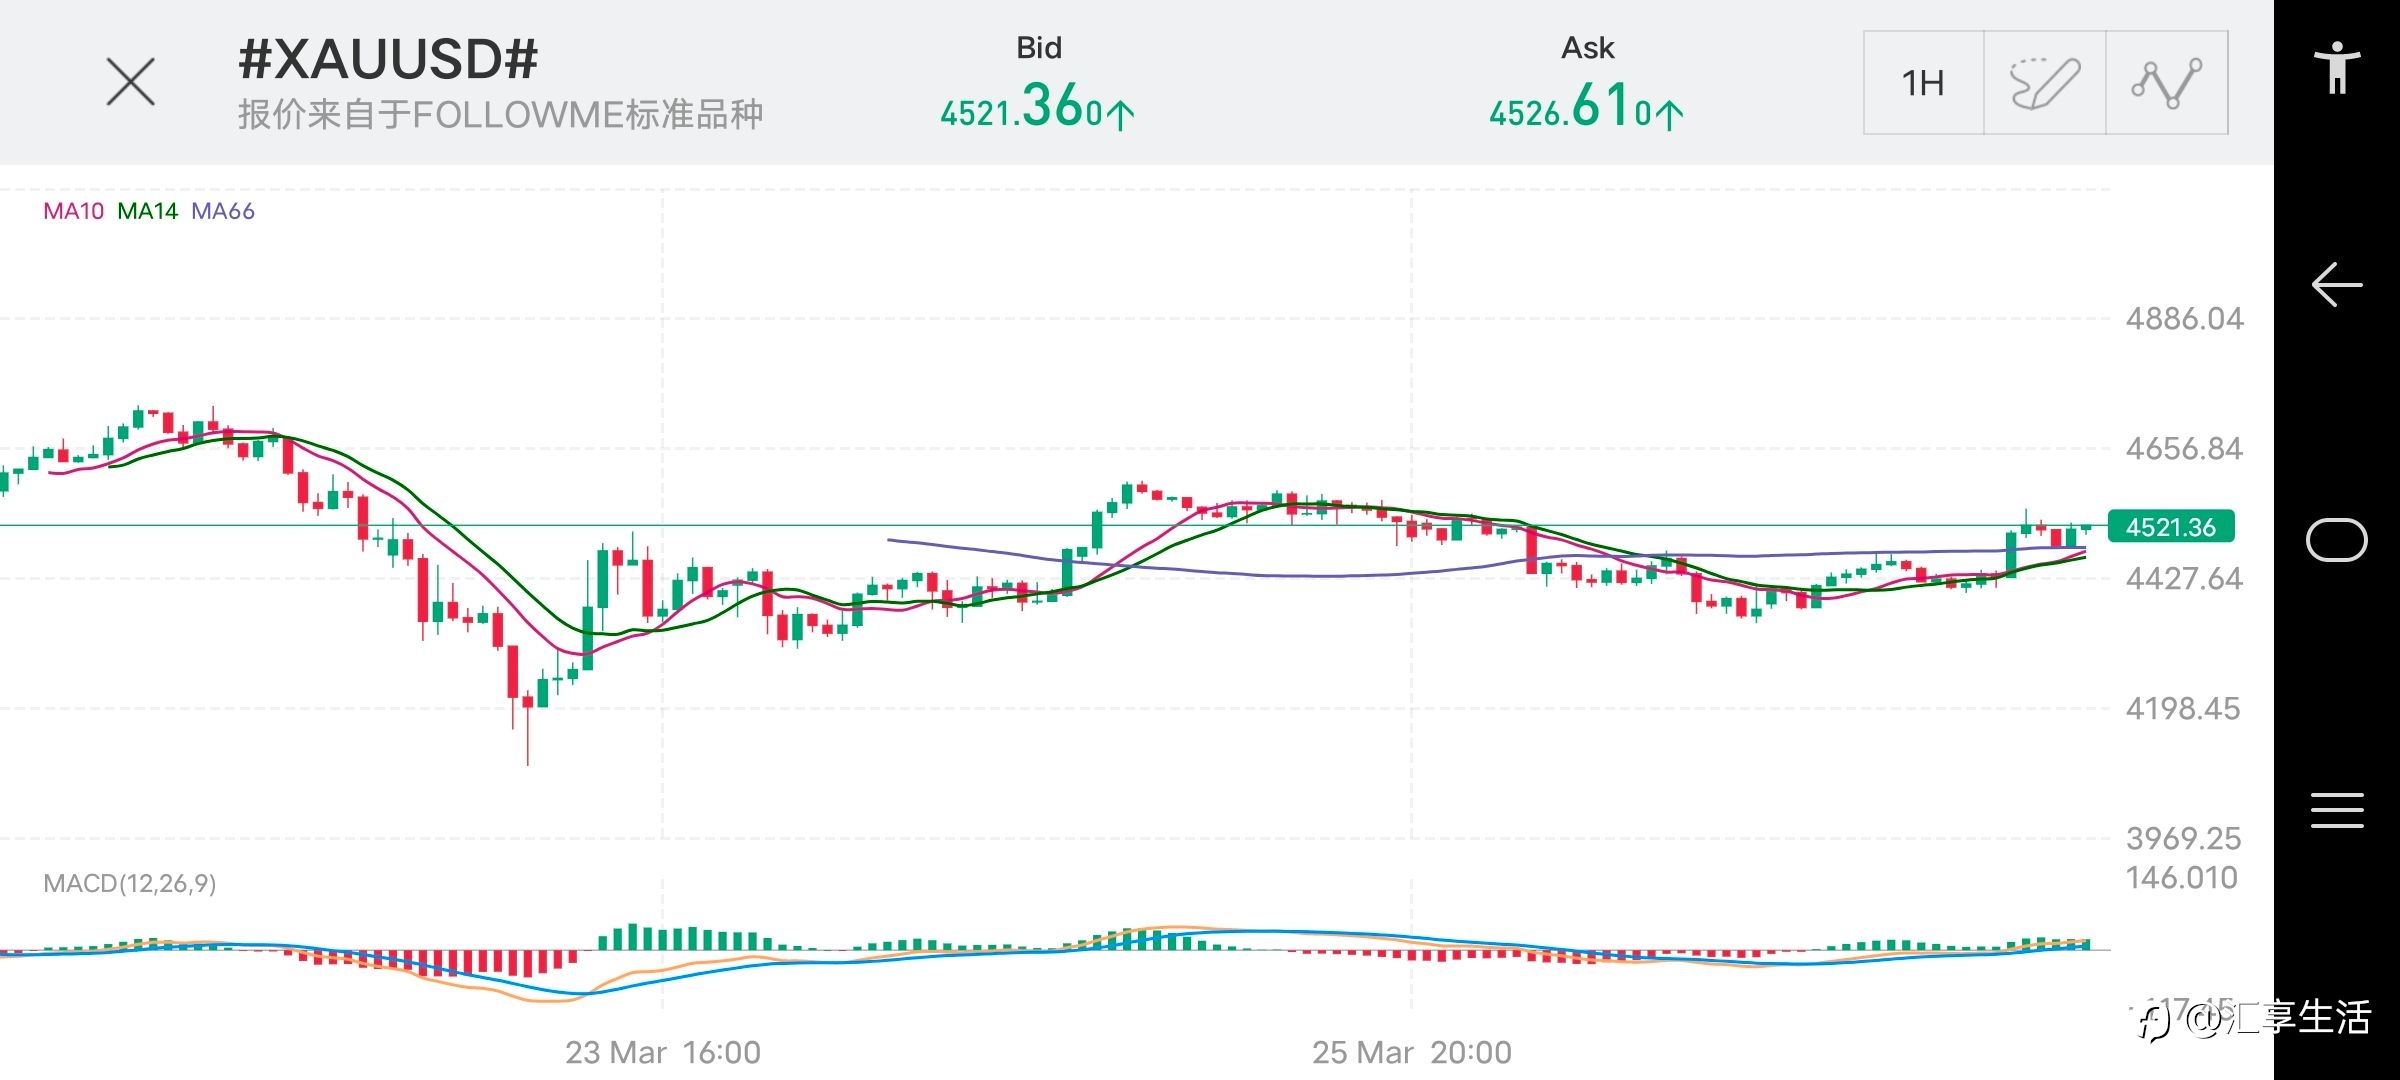Viewport: 2400px width, 1080px height.
Task: Click the green 4521.36 current price tag
Action: click(2170, 527)
